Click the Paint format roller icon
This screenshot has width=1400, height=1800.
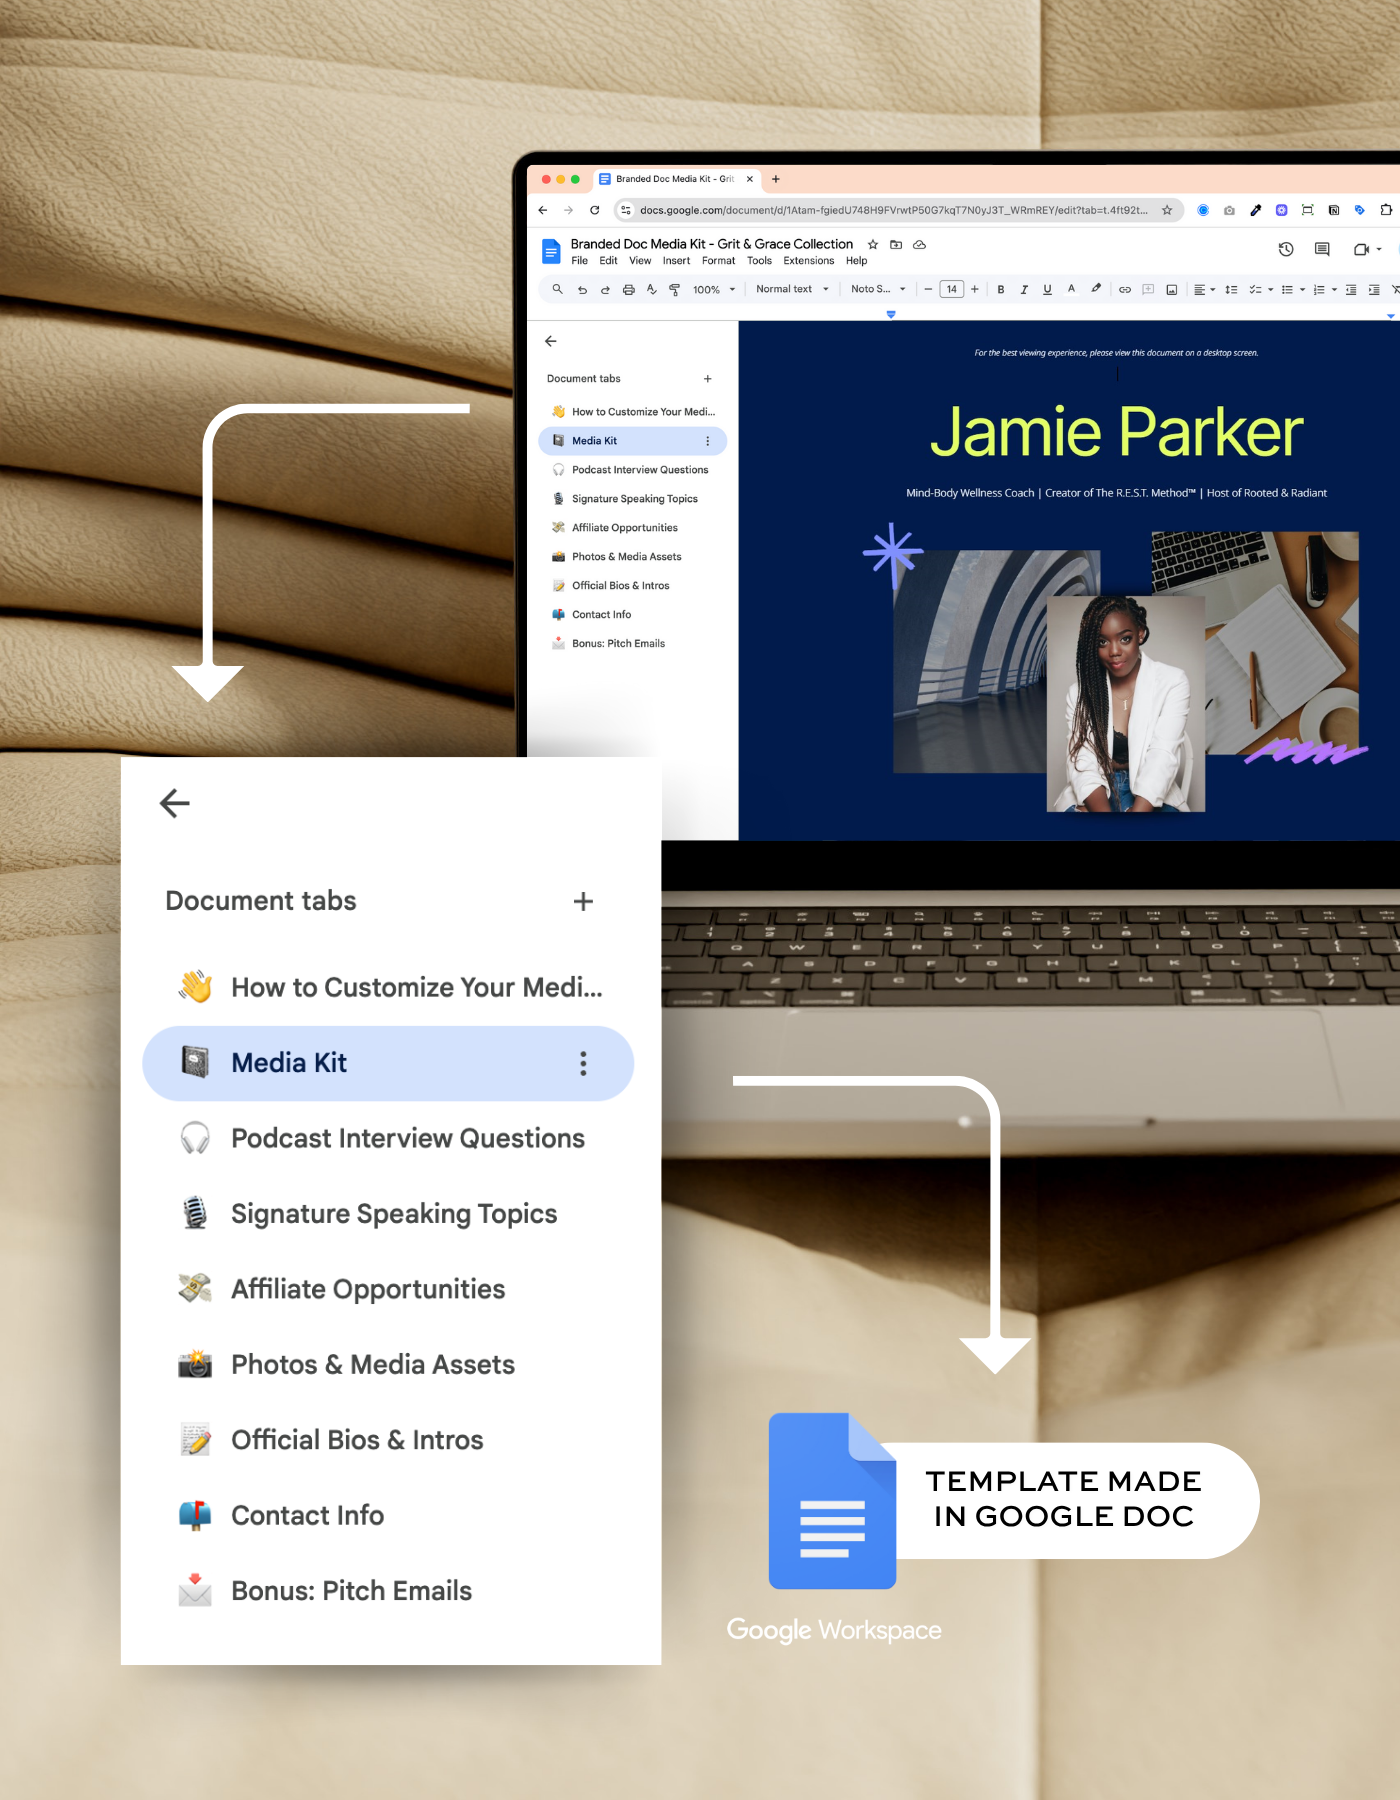pos(674,290)
